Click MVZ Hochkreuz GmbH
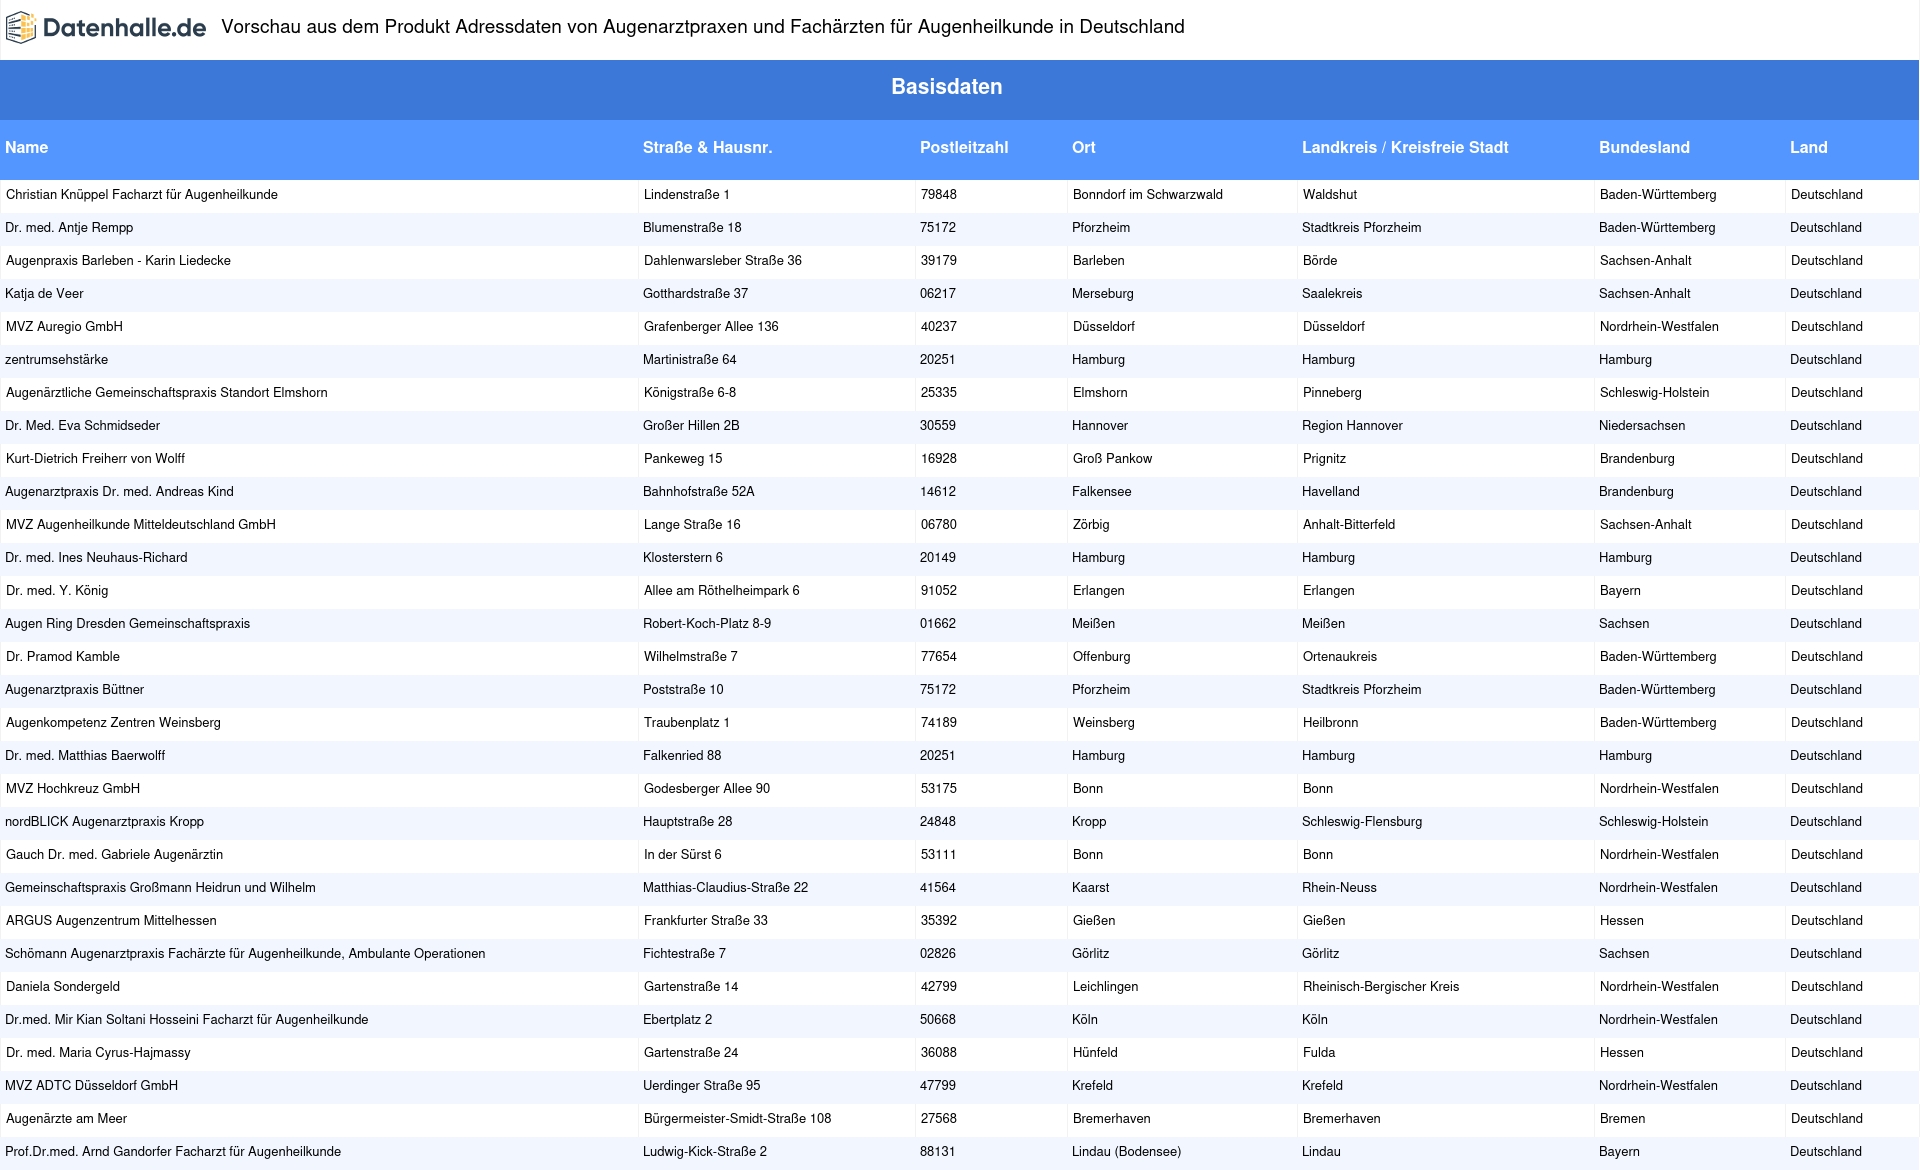1920x1170 pixels. 73,789
